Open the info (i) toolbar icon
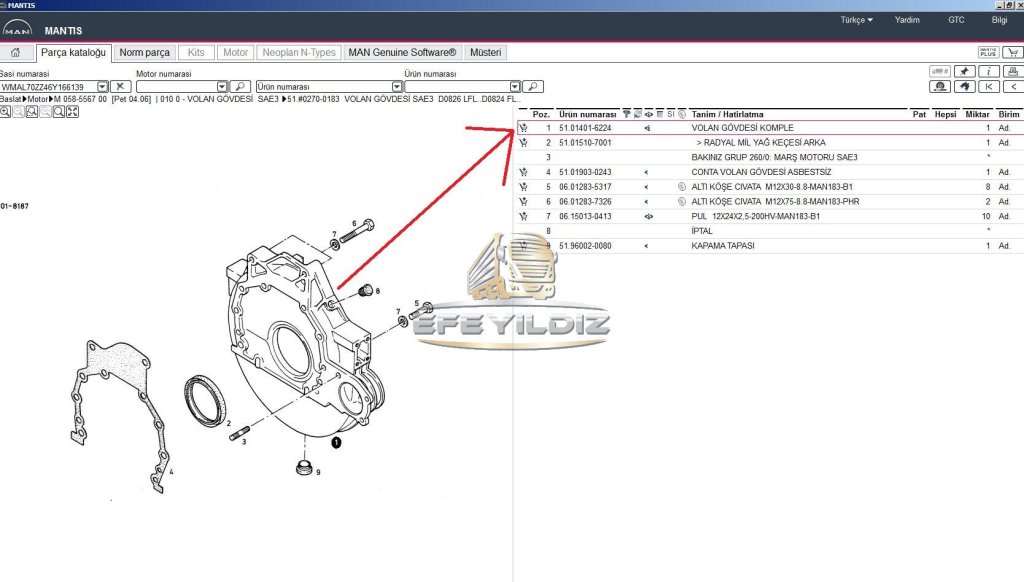This screenshot has width=1024, height=582. 989,71
